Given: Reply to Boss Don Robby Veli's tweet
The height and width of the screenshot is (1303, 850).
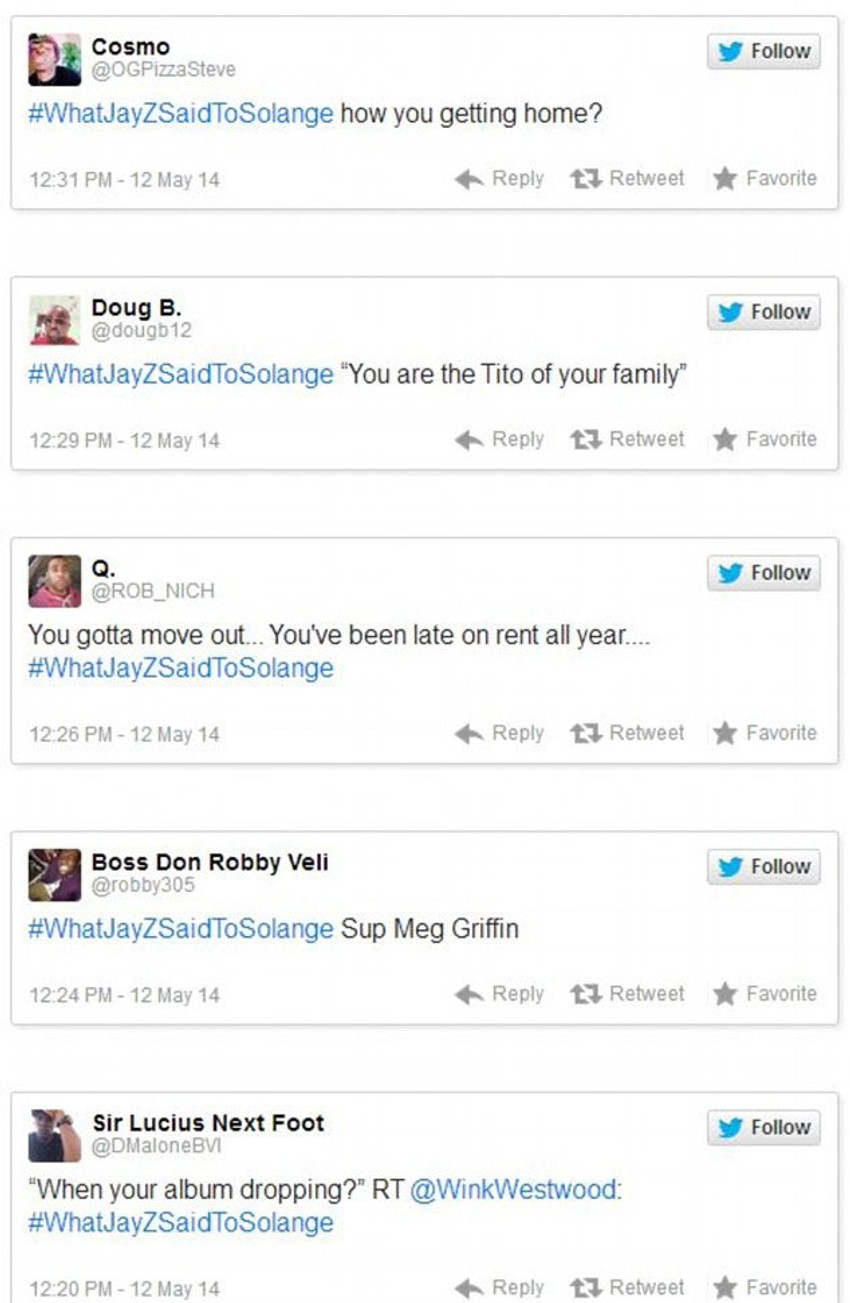Looking at the screenshot, I should (x=499, y=994).
